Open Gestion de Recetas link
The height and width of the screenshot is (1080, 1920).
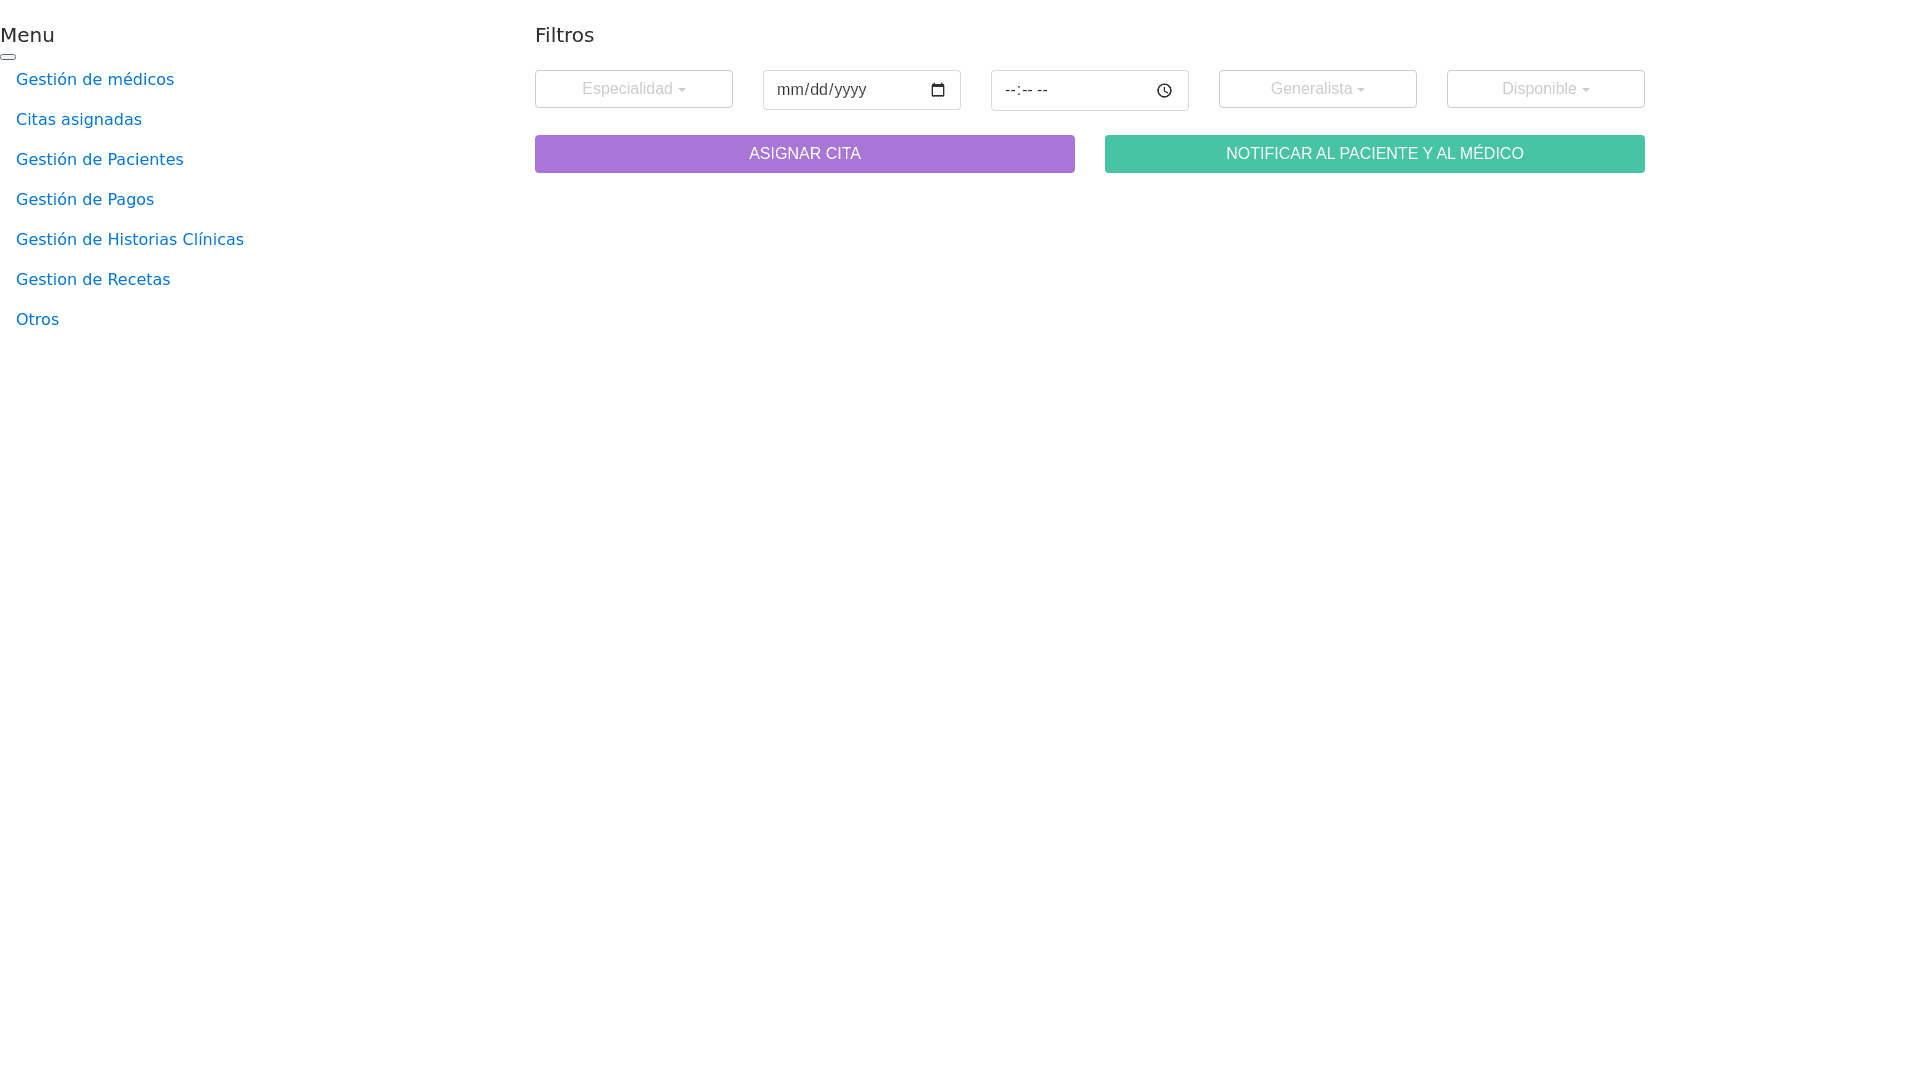(x=93, y=280)
